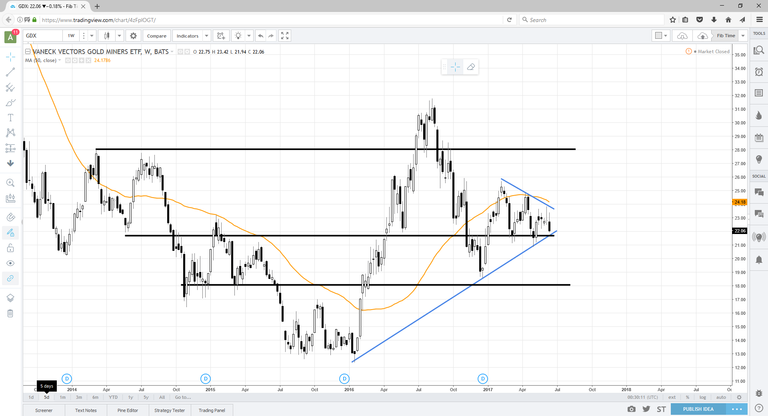Expand the ideas lightbulb dropdown arrow
This screenshot has width=768, height=416.
click(x=249, y=36)
